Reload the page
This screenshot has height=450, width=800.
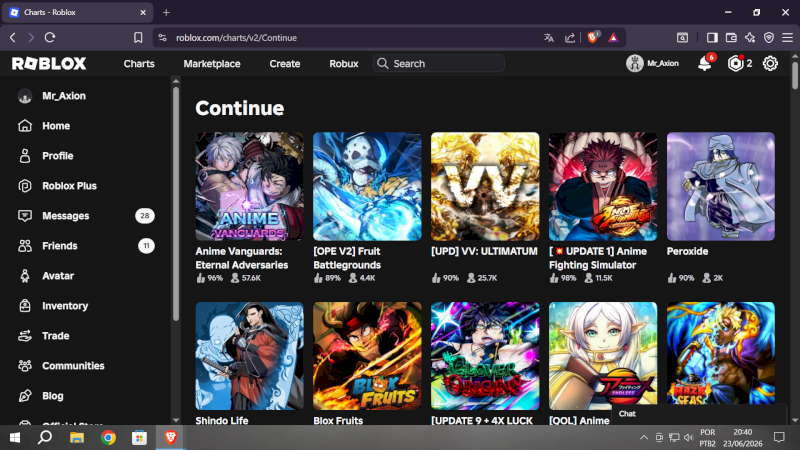point(50,37)
